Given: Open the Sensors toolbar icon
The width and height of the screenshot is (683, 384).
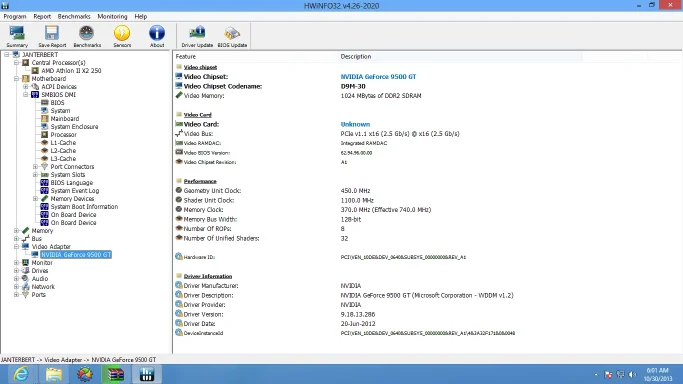Looking at the screenshot, I should [x=122, y=36].
